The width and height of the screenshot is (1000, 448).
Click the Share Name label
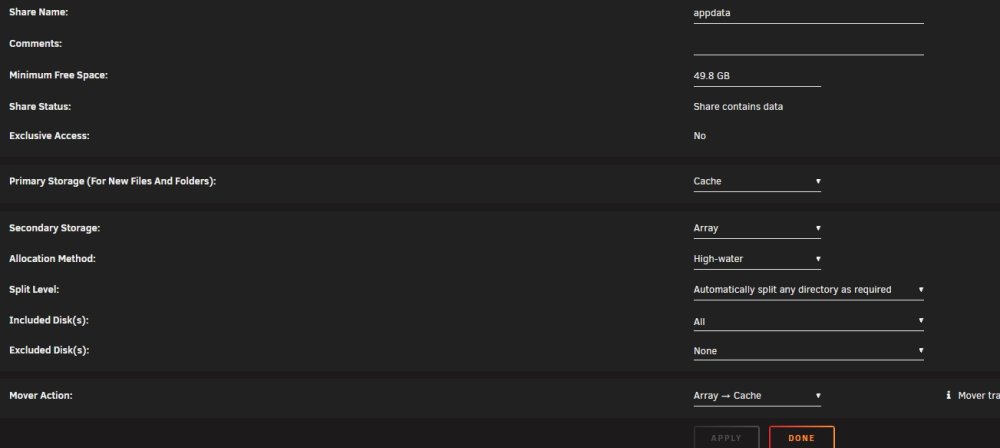pos(38,12)
